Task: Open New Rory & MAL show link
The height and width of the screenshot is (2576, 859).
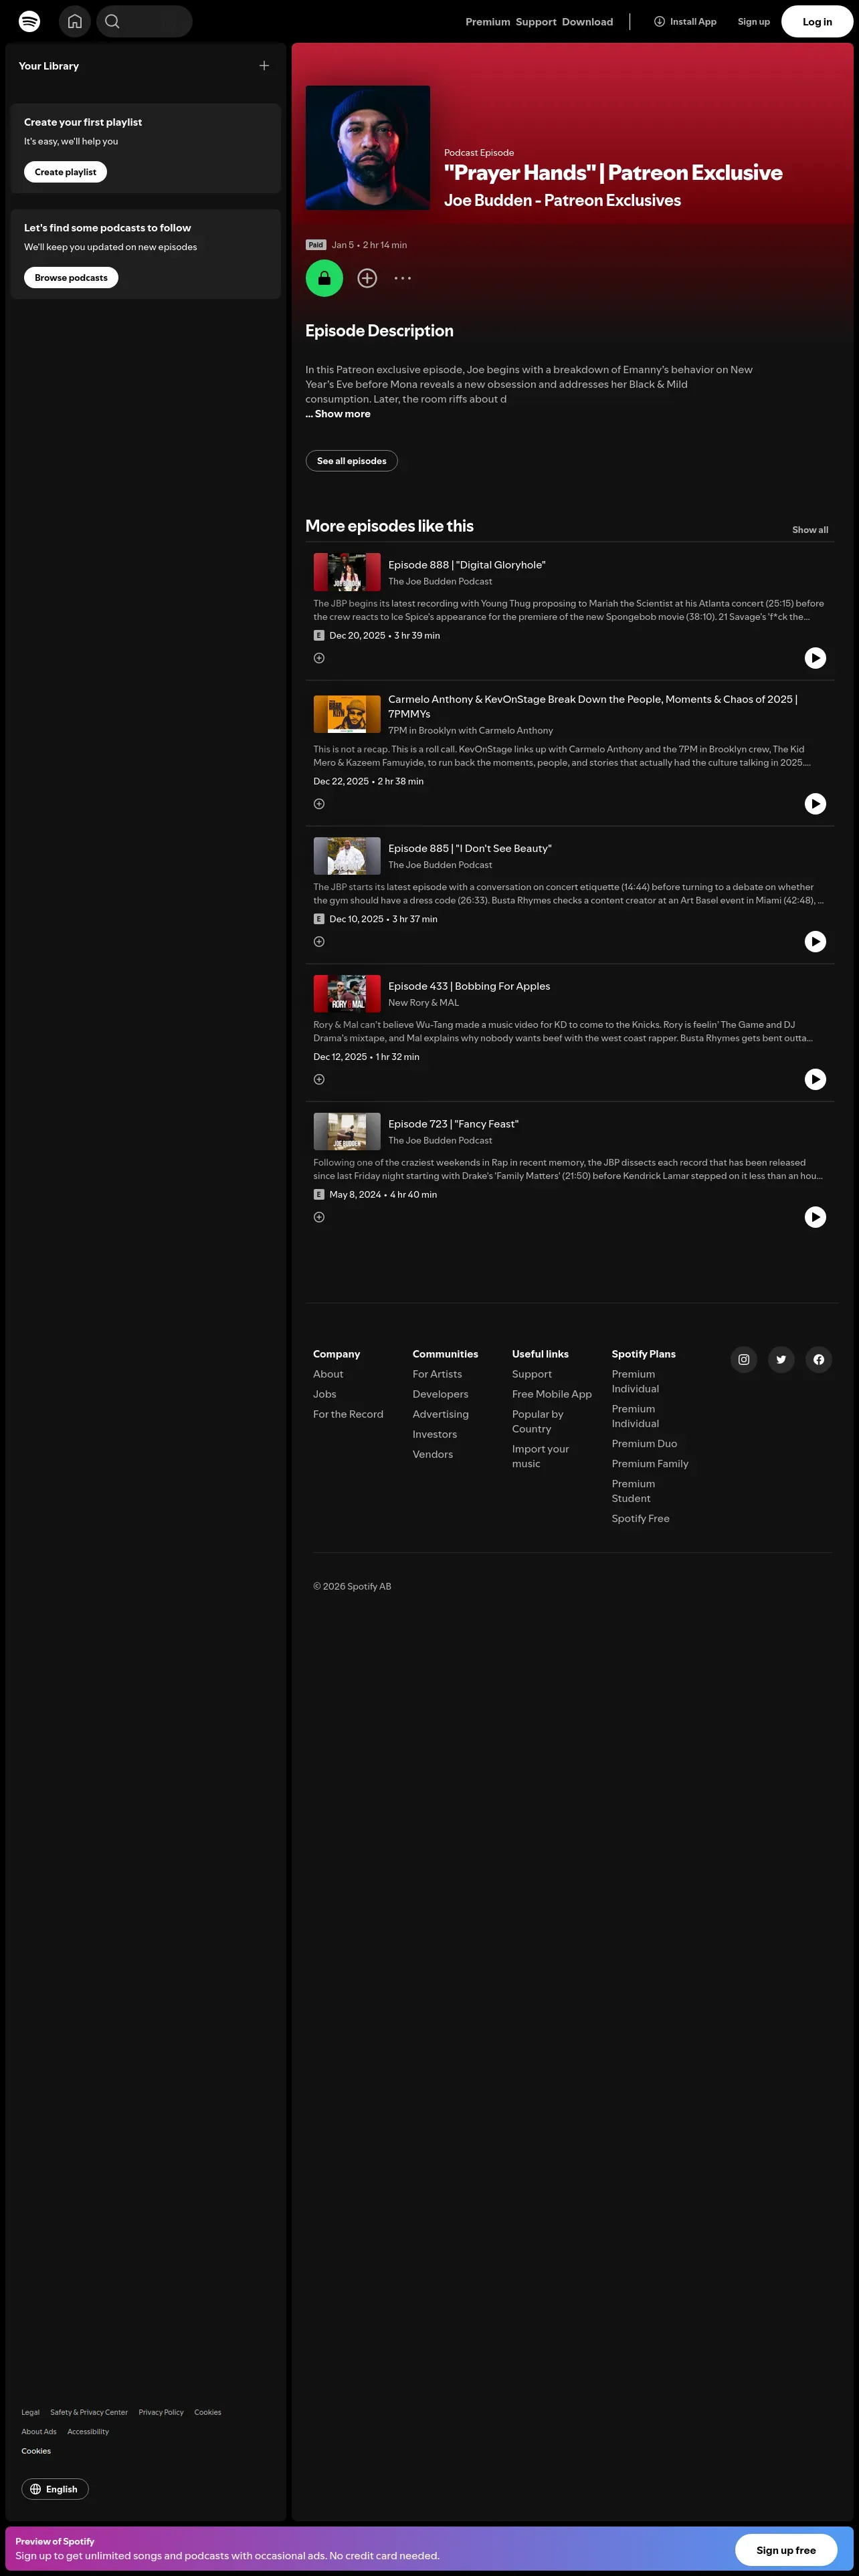Action: [423, 1003]
